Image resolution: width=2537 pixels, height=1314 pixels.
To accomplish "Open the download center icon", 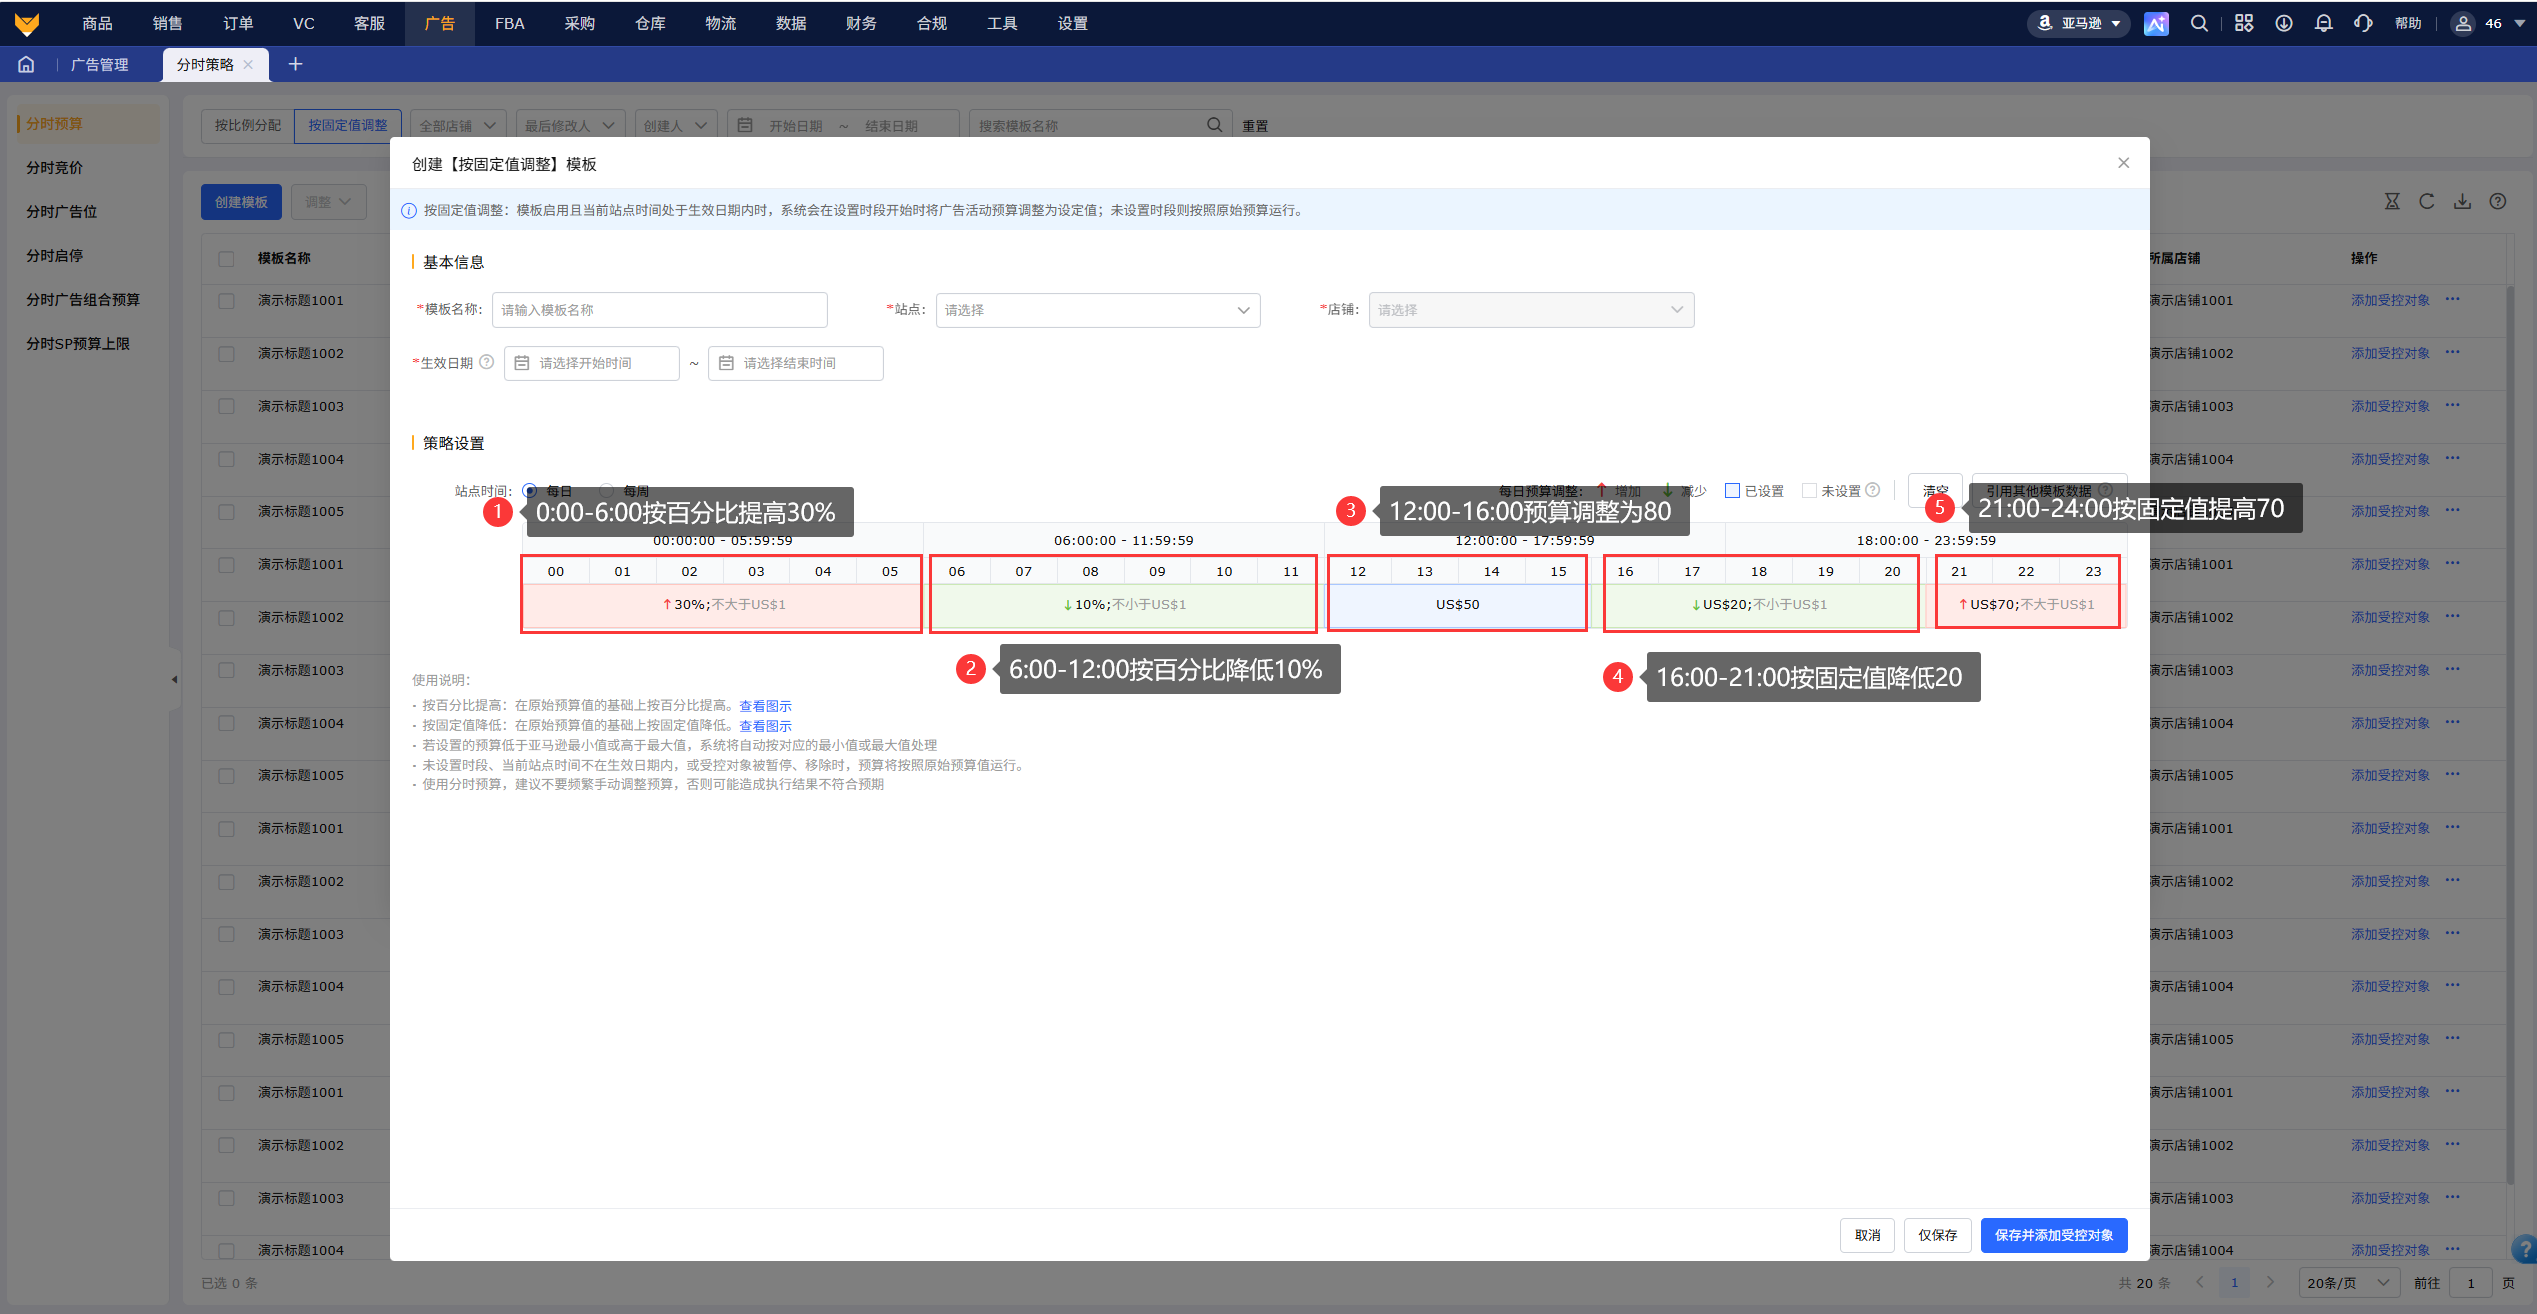I will pos(2284,23).
